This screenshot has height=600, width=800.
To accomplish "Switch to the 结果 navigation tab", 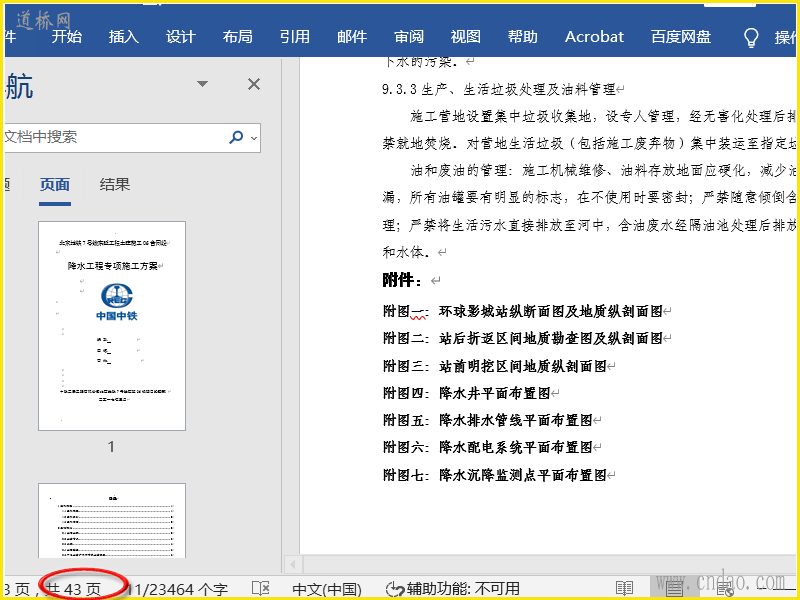I will click(x=115, y=185).
